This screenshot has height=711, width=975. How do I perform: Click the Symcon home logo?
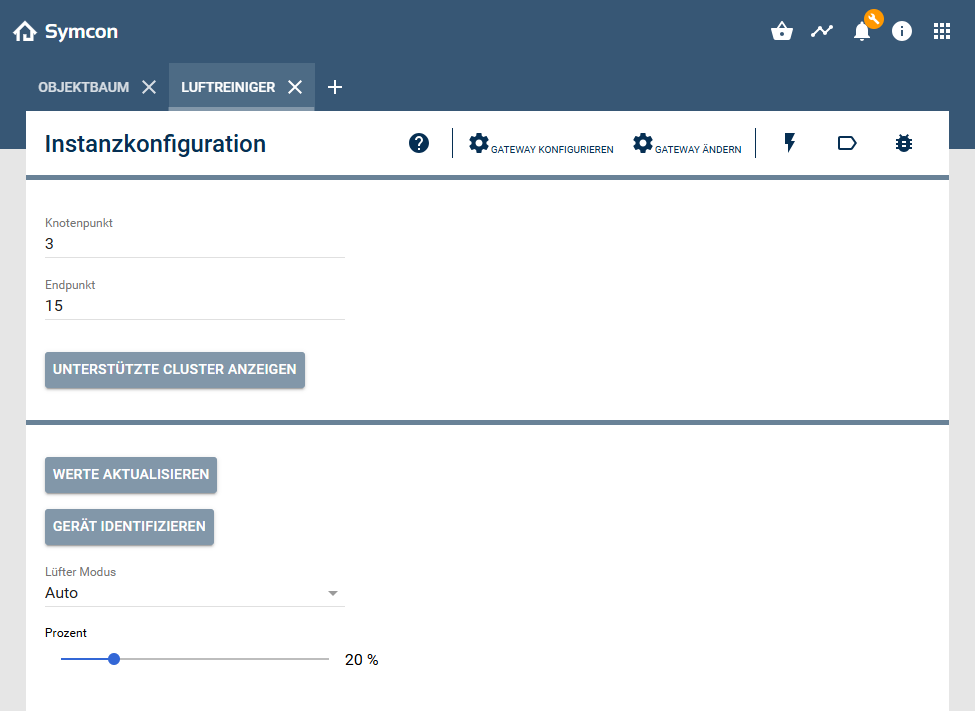point(65,32)
